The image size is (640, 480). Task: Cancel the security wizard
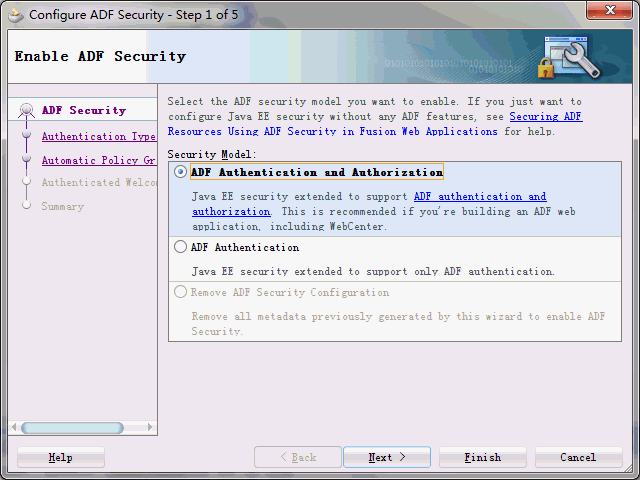click(578, 457)
